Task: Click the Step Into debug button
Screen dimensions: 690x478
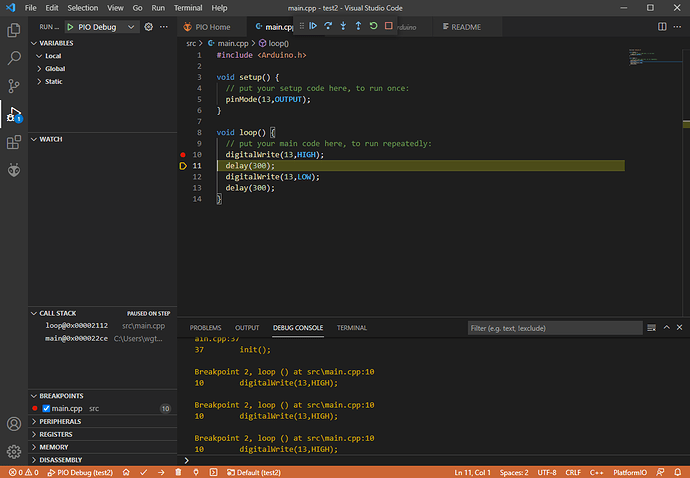Action: pyautogui.click(x=343, y=26)
